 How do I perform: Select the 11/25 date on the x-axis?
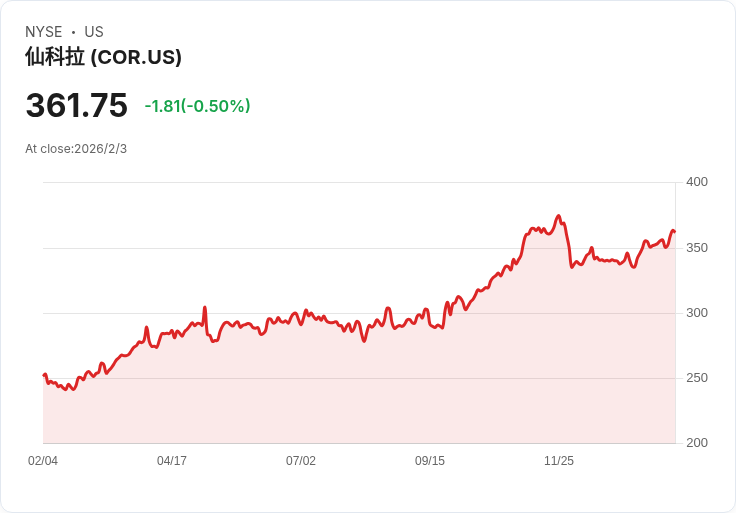(559, 461)
